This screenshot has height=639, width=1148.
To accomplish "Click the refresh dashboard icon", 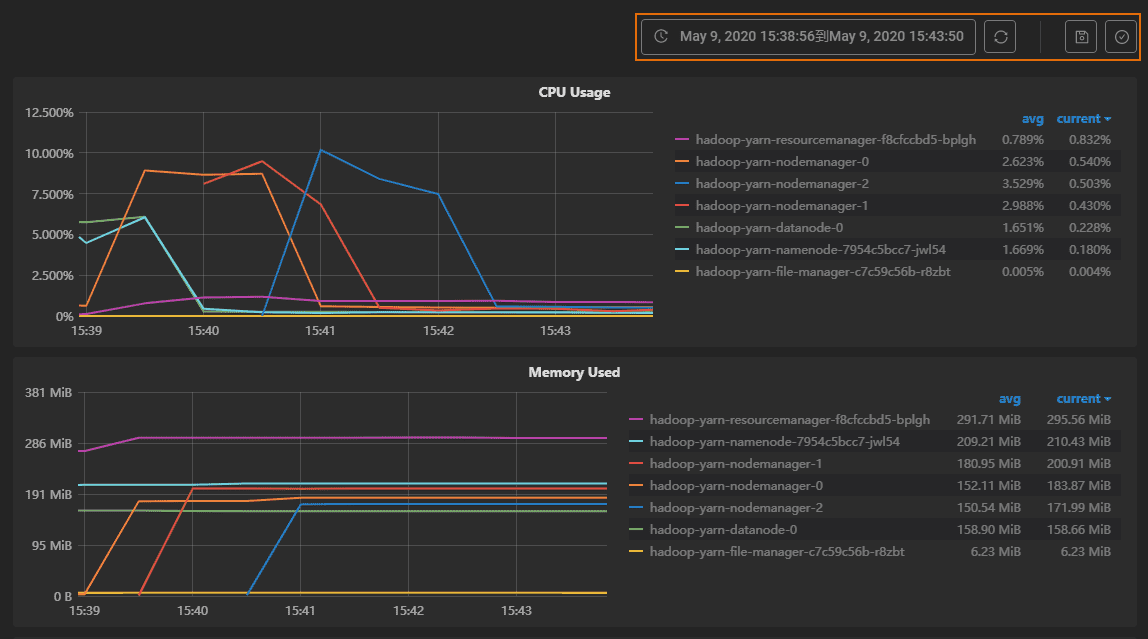I will [x=1000, y=37].
